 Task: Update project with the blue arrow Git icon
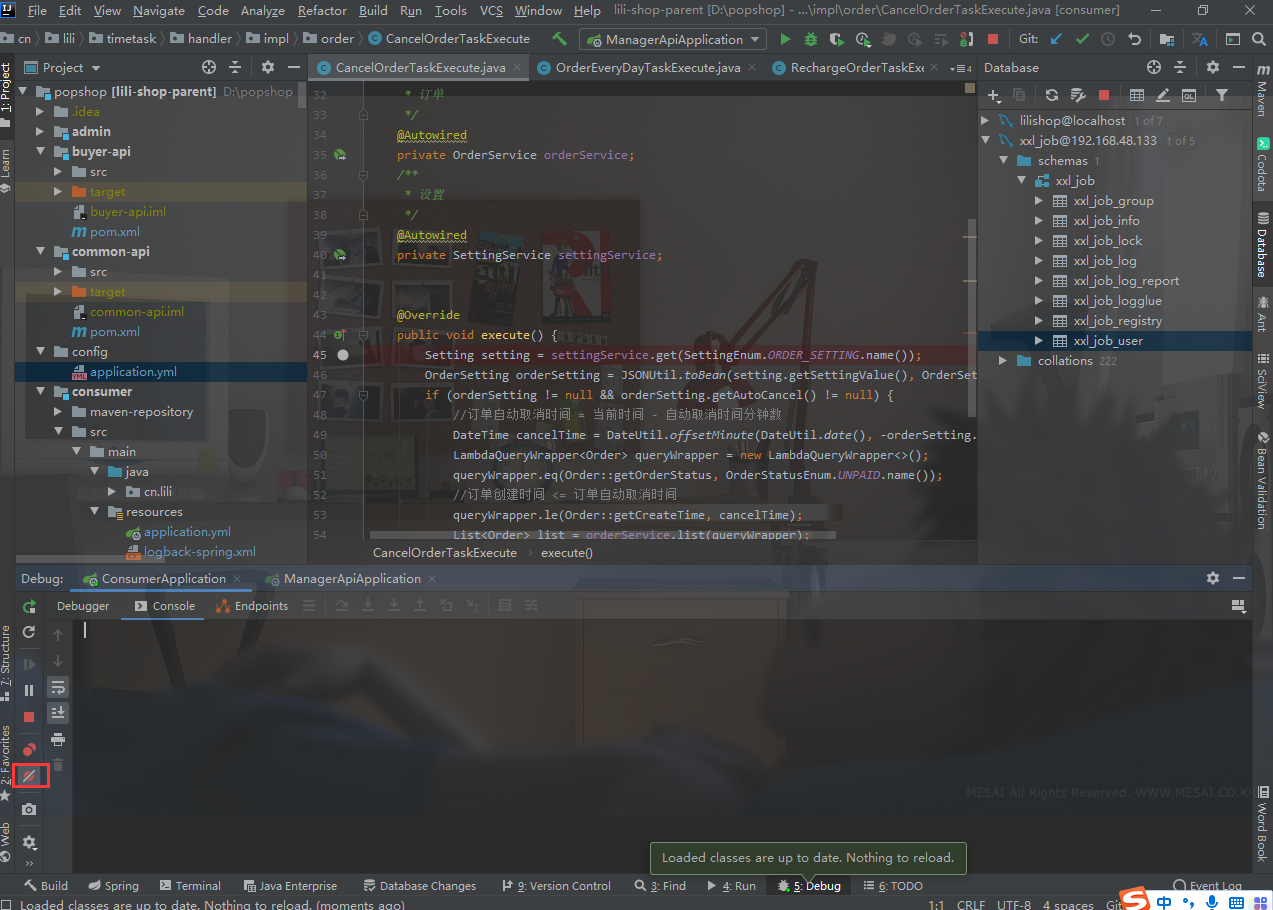pyautogui.click(x=1056, y=40)
